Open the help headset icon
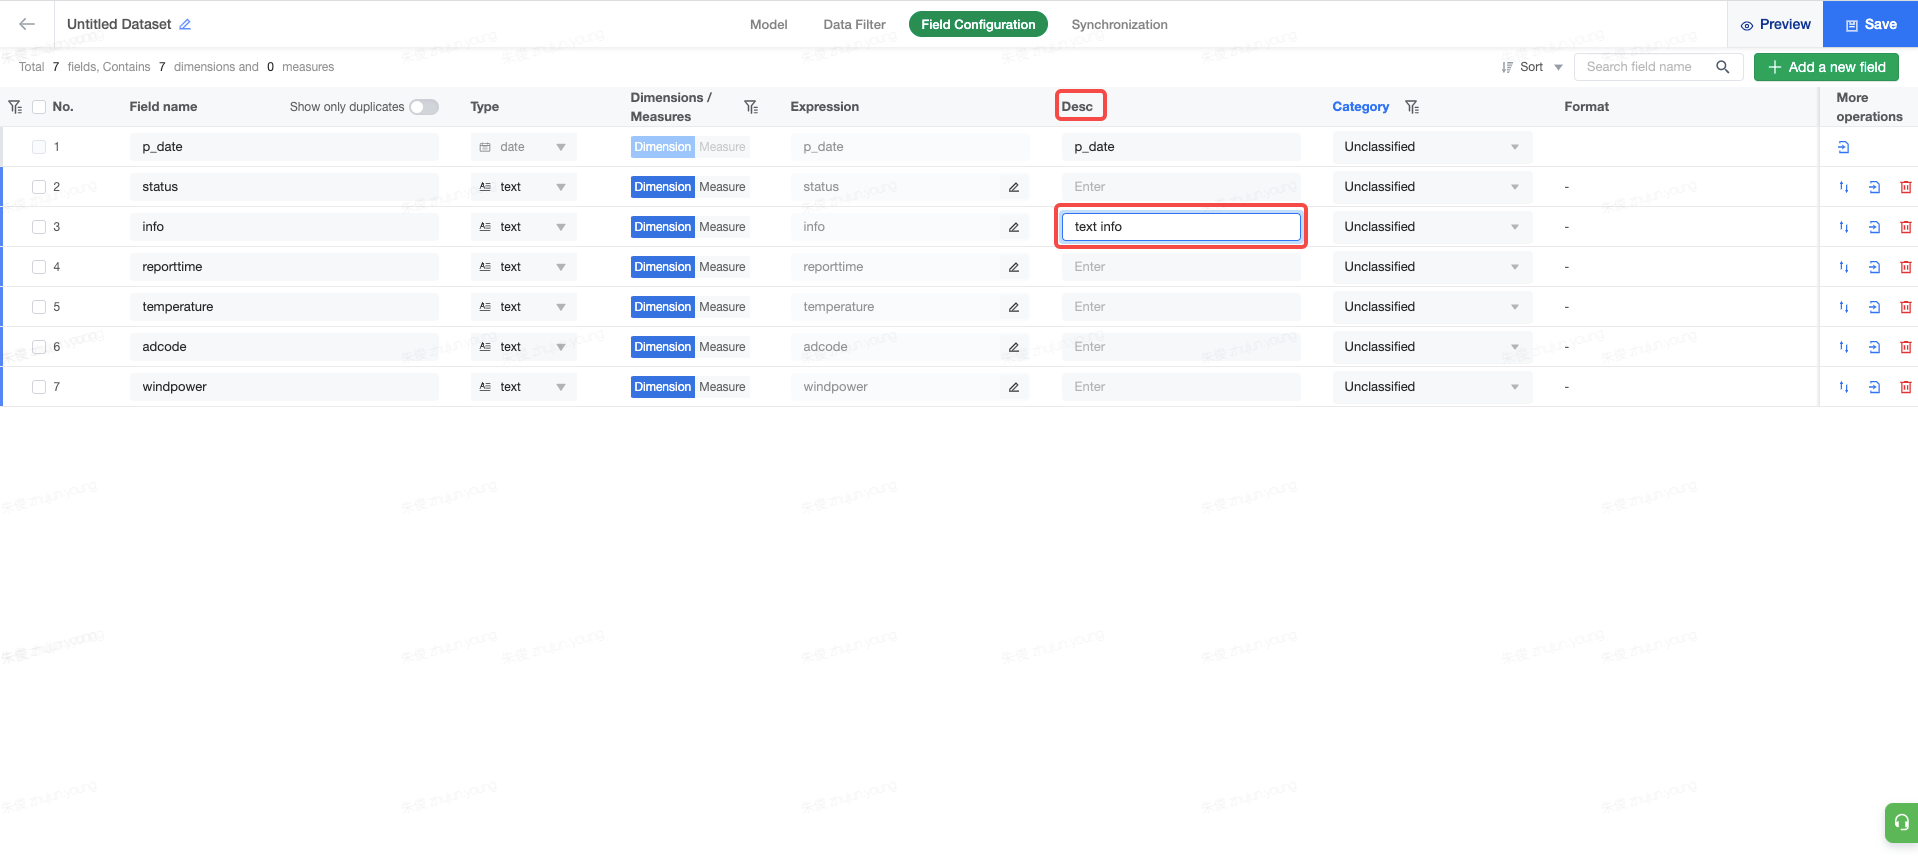Viewport: 1918px width, 866px height. (x=1901, y=823)
